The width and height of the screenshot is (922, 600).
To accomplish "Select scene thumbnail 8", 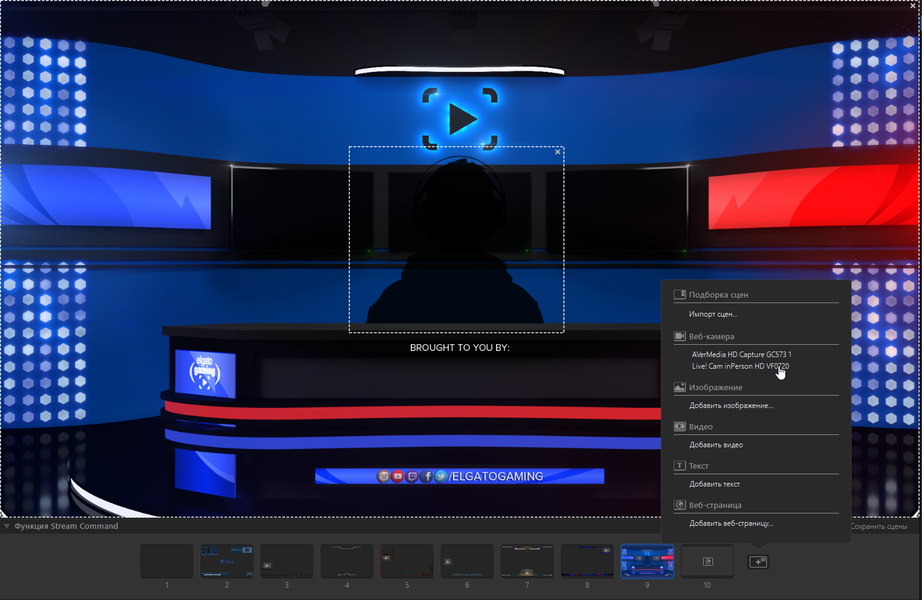I will point(587,561).
